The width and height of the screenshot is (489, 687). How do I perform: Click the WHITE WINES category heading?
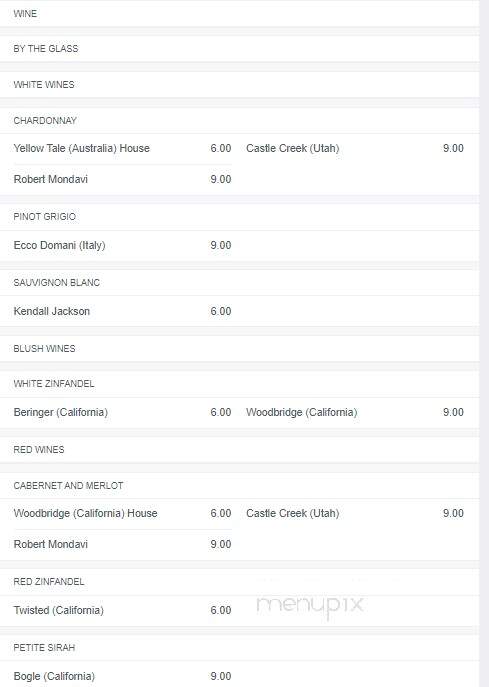tap(44, 85)
